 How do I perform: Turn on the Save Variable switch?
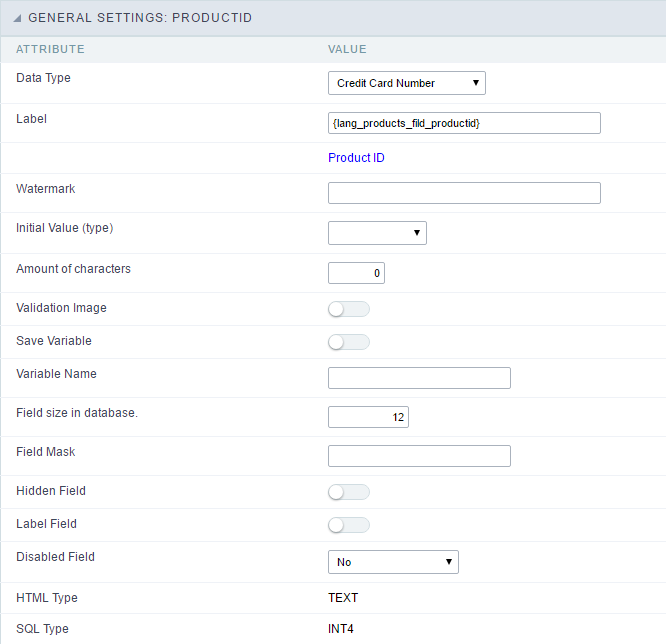pyautogui.click(x=349, y=342)
